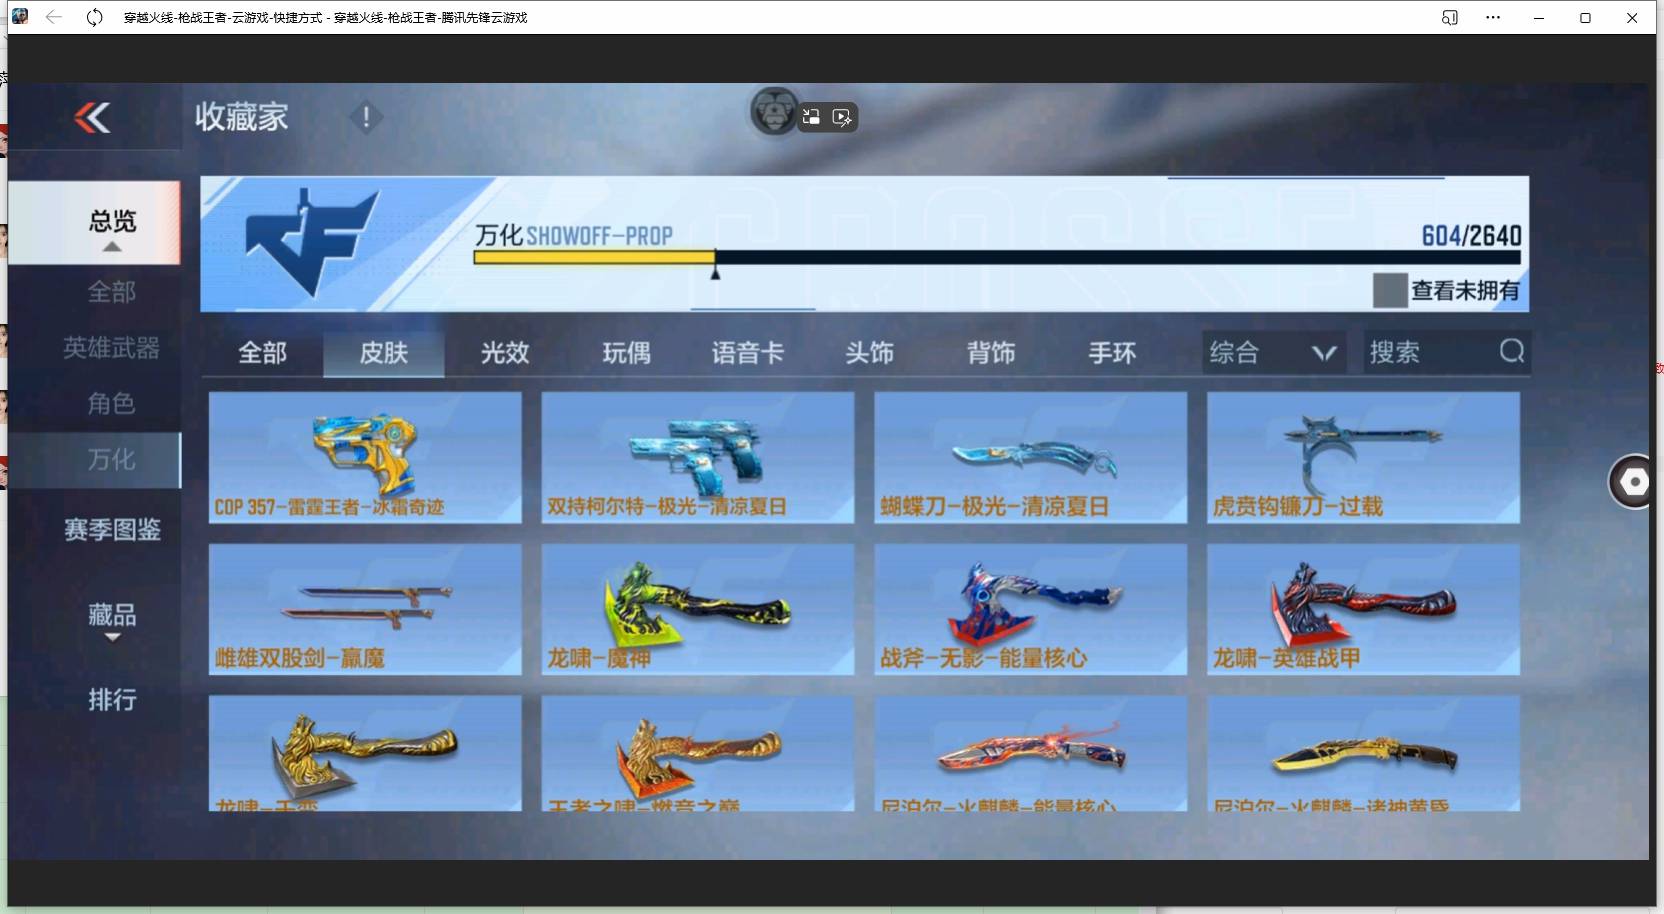Click the monkey avatar icon at top
The height and width of the screenshot is (914, 1664).
click(x=774, y=112)
